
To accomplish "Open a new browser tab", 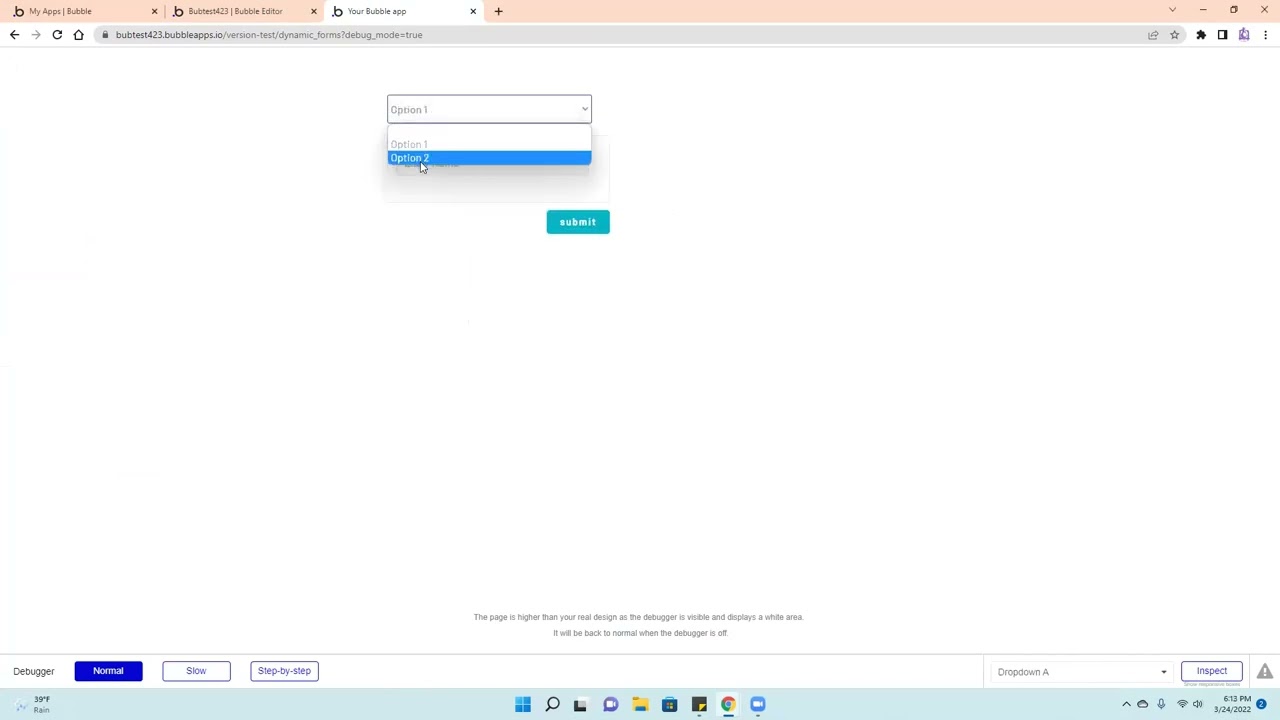I will [498, 11].
